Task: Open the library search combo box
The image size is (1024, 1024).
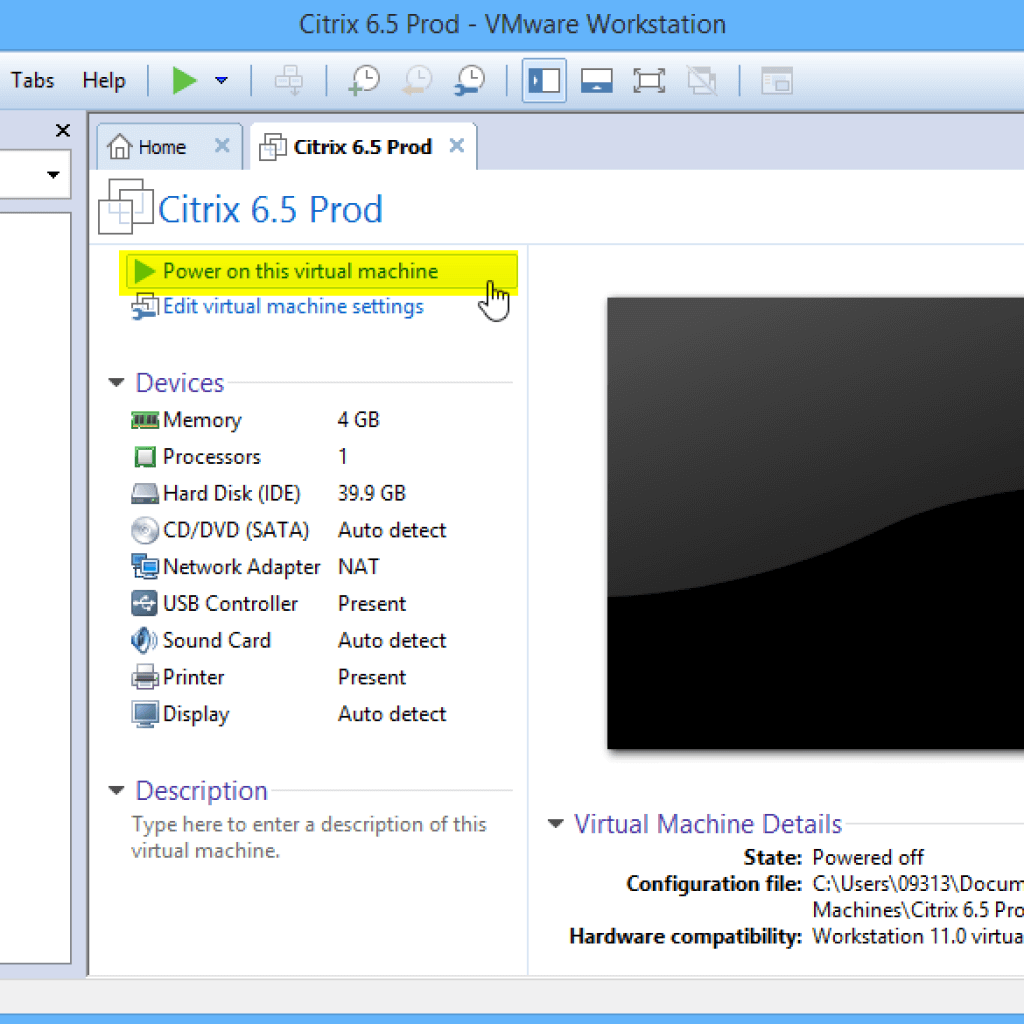Action: point(54,174)
